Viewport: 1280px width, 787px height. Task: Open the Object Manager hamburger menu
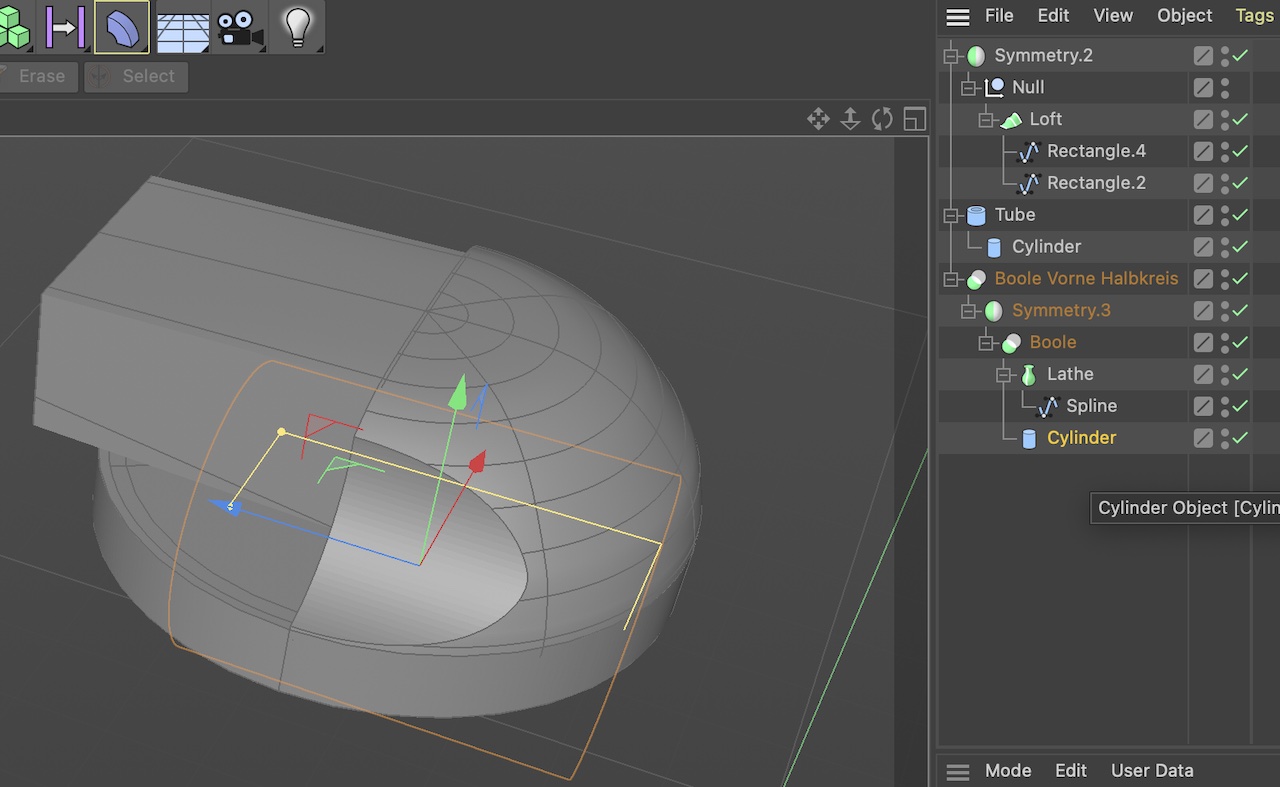[x=958, y=17]
